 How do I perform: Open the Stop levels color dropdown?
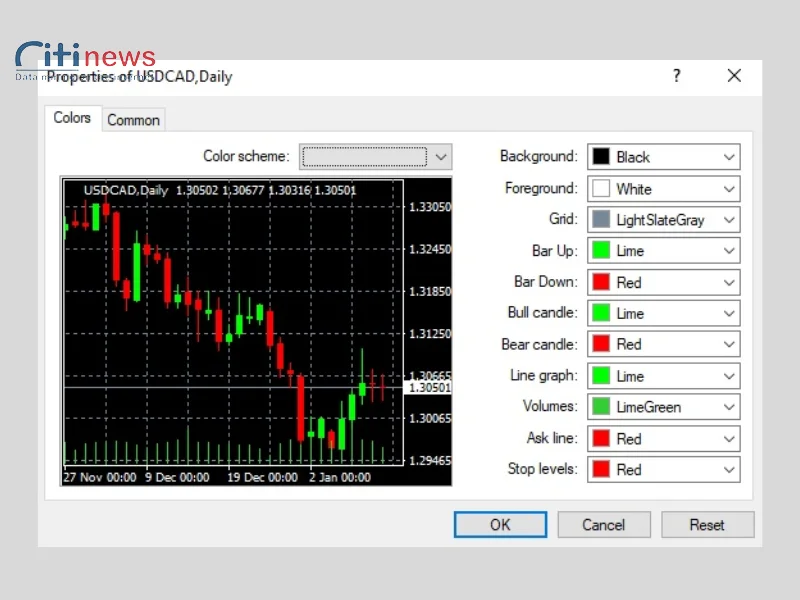(663, 469)
